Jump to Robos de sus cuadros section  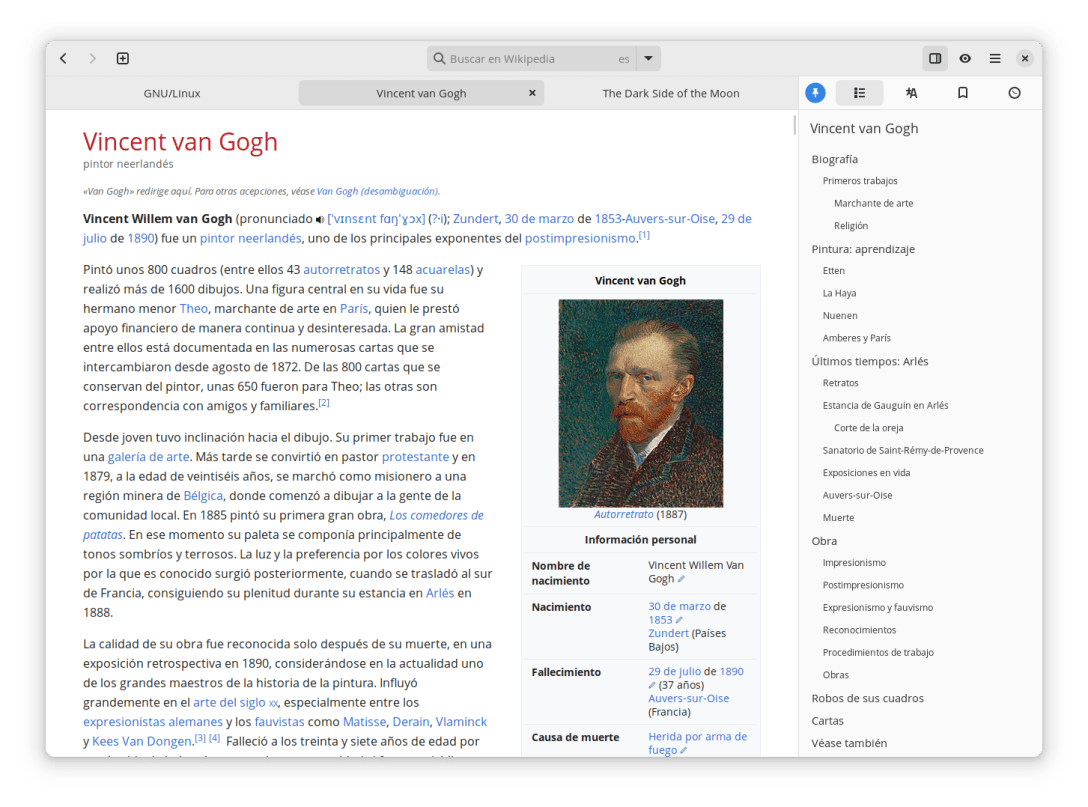tap(867, 698)
